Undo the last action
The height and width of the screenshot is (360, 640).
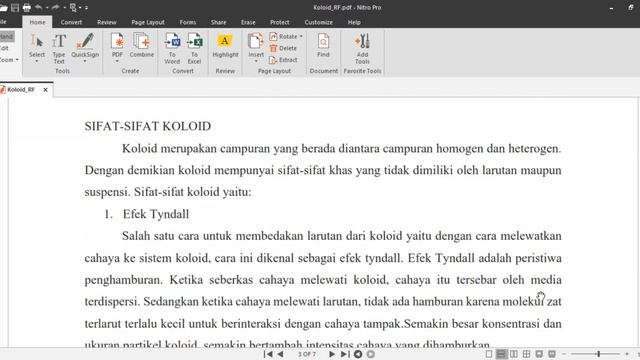[x=39, y=7]
